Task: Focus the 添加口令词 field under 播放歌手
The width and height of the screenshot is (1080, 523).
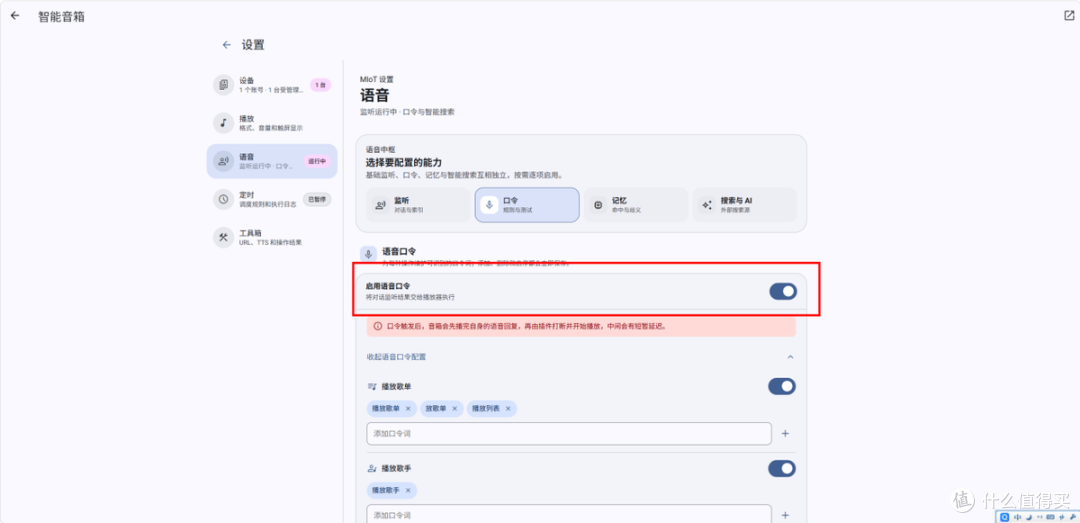Action: (x=569, y=514)
